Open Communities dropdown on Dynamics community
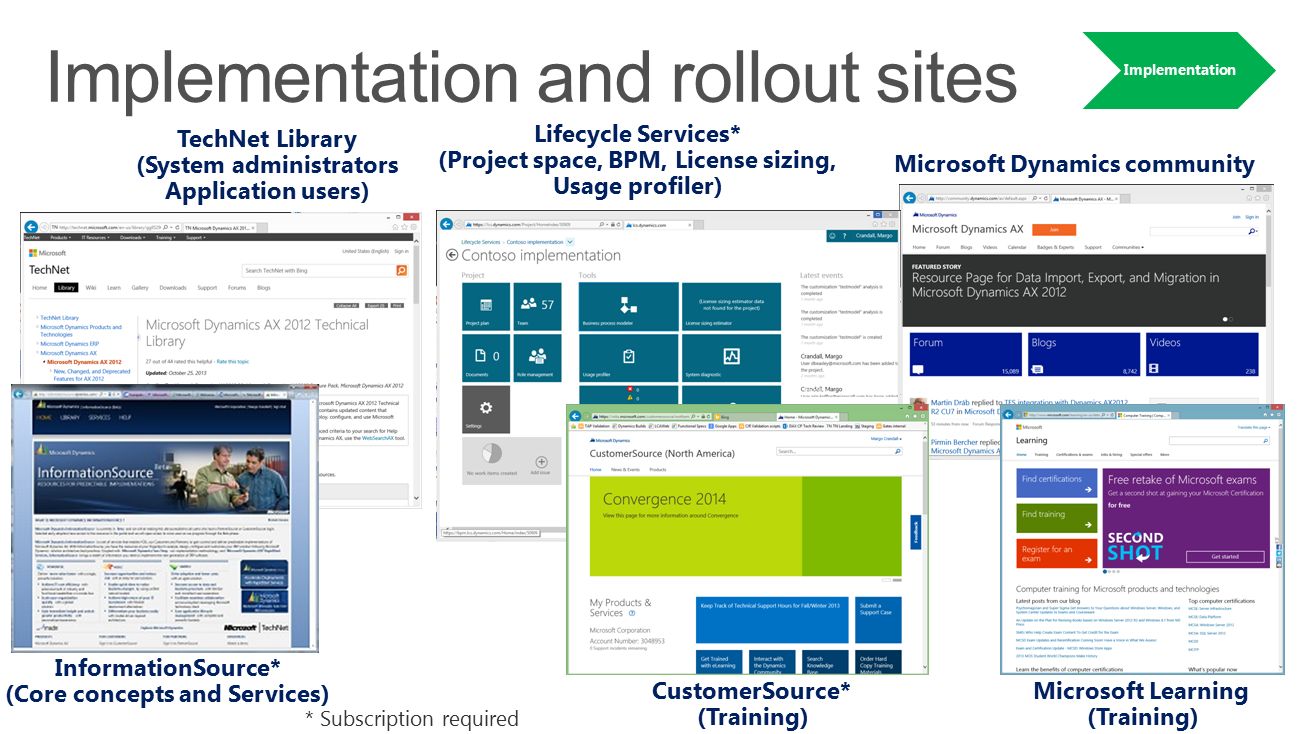Viewport: 1305px width, 734px height. tap(1128, 247)
